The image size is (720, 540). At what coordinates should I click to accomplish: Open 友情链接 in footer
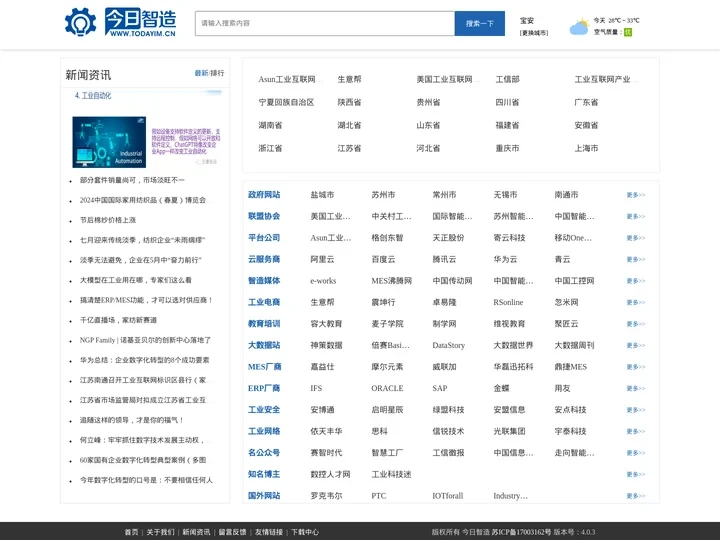[x=269, y=532]
